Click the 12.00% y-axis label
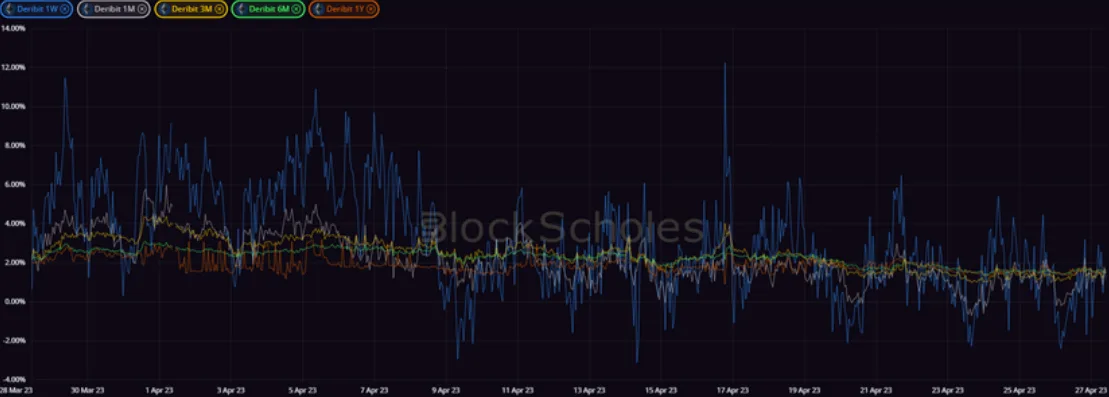The image size is (1109, 397). 13,67
